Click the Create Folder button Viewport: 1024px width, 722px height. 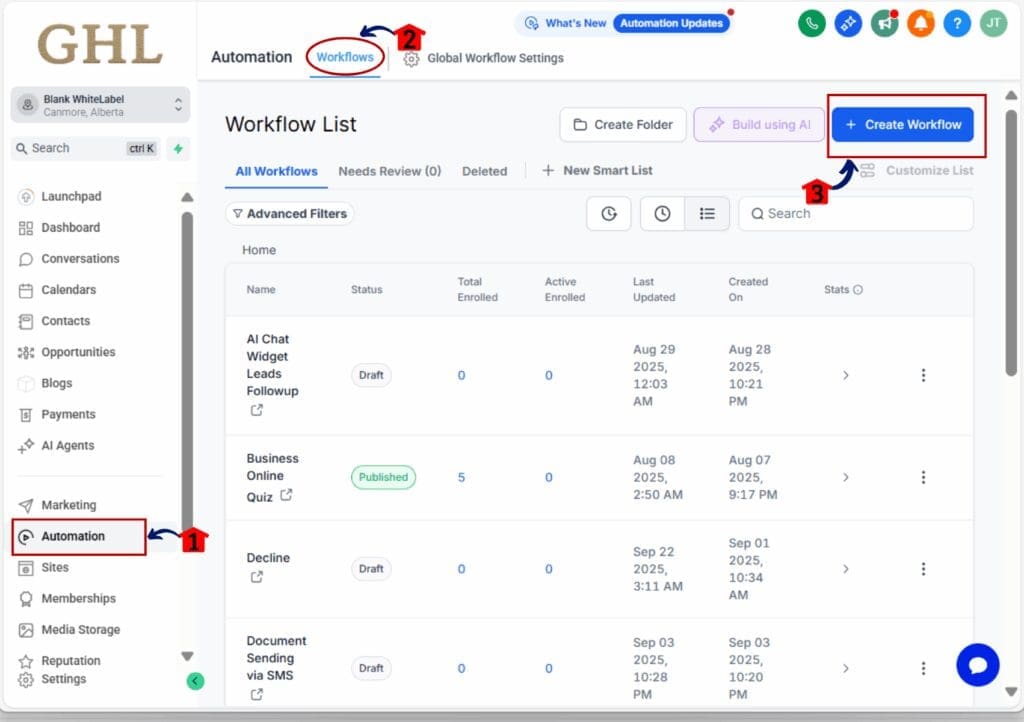click(622, 125)
